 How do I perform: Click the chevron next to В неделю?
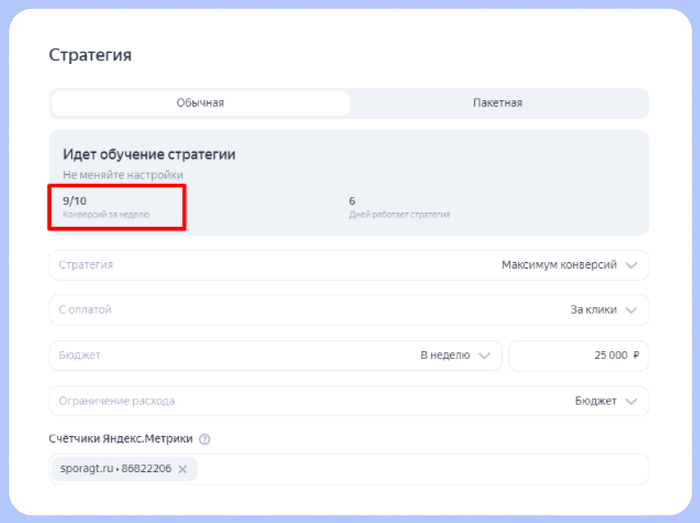tap(485, 355)
